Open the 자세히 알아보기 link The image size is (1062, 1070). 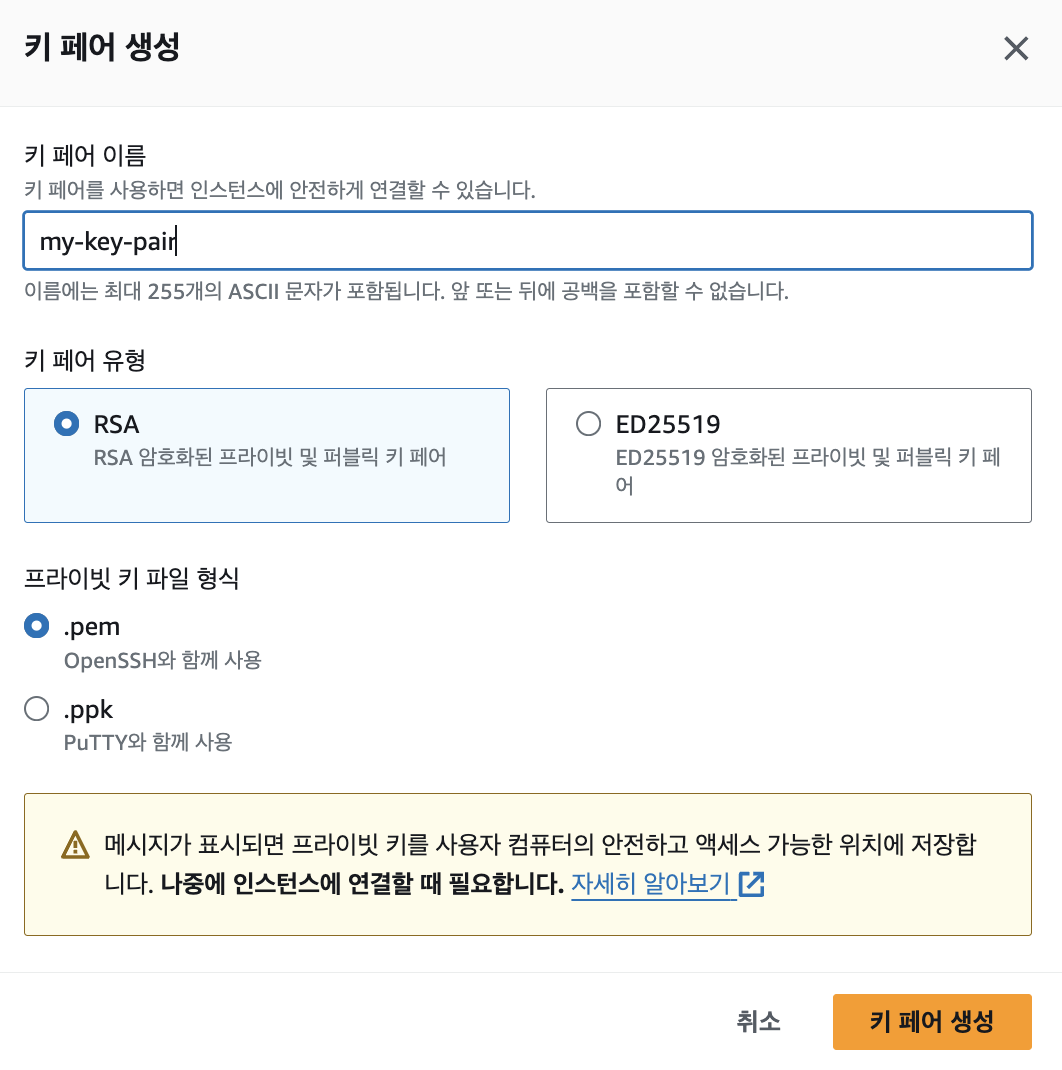[652, 884]
